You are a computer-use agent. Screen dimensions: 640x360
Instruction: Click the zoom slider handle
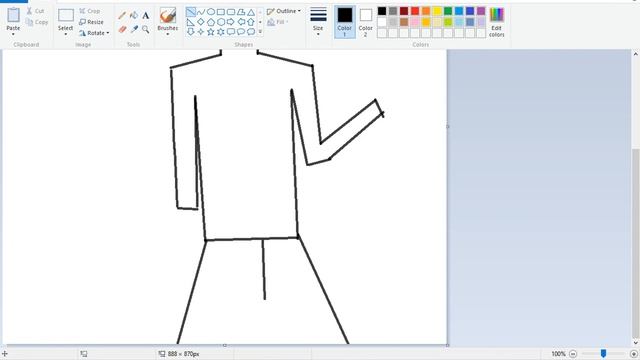(603, 353)
